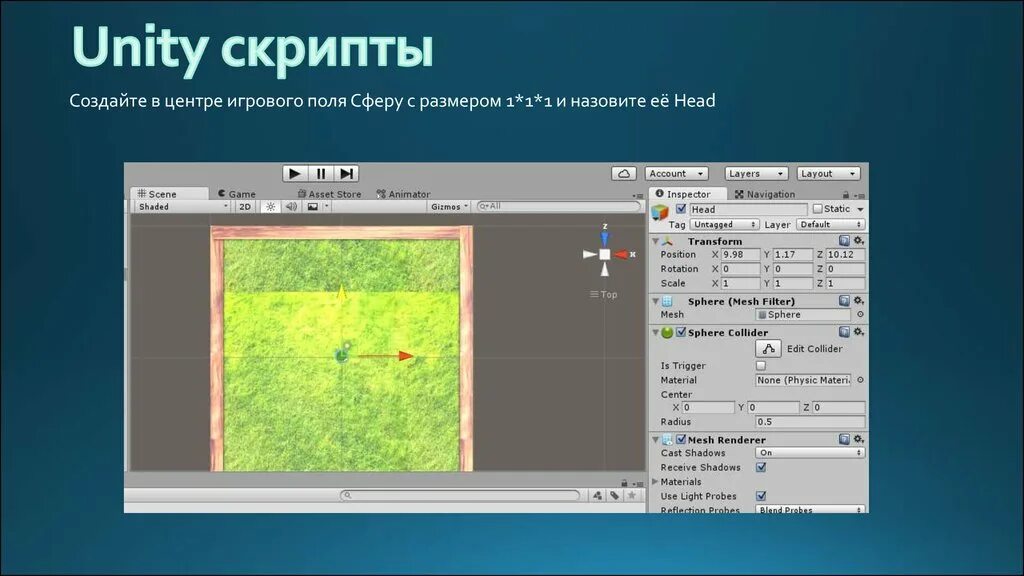
Task: Toggle scene audio speaker icon
Action: tap(291, 206)
